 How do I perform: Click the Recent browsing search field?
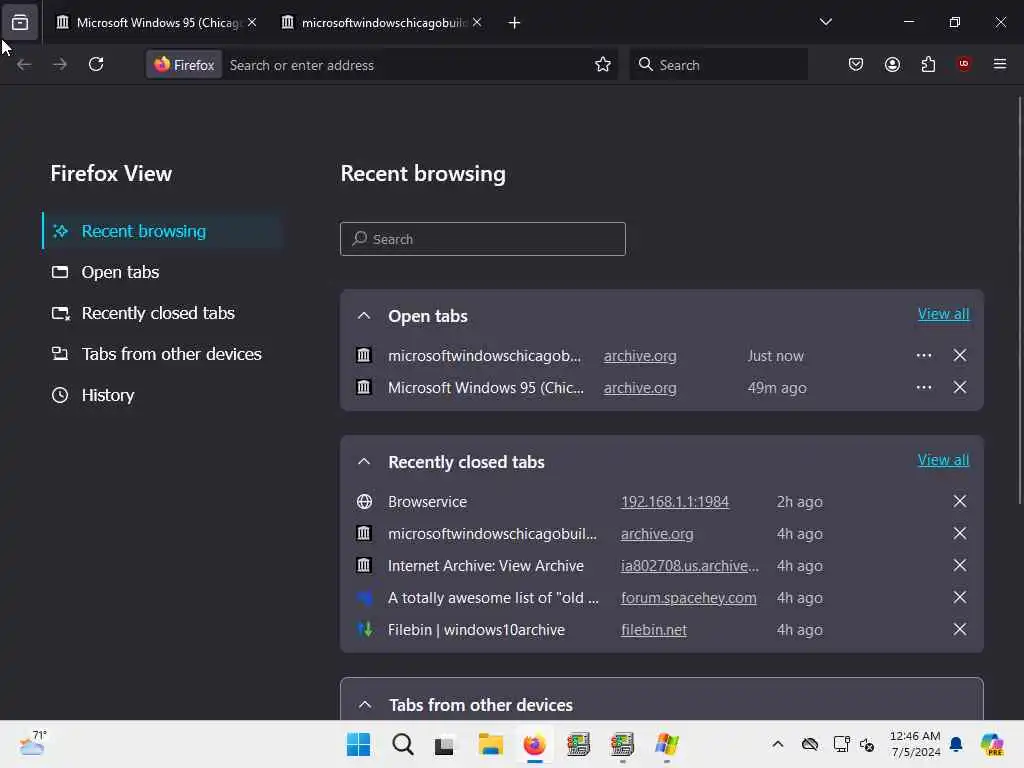pyautogui.click(x=483, y=239)
